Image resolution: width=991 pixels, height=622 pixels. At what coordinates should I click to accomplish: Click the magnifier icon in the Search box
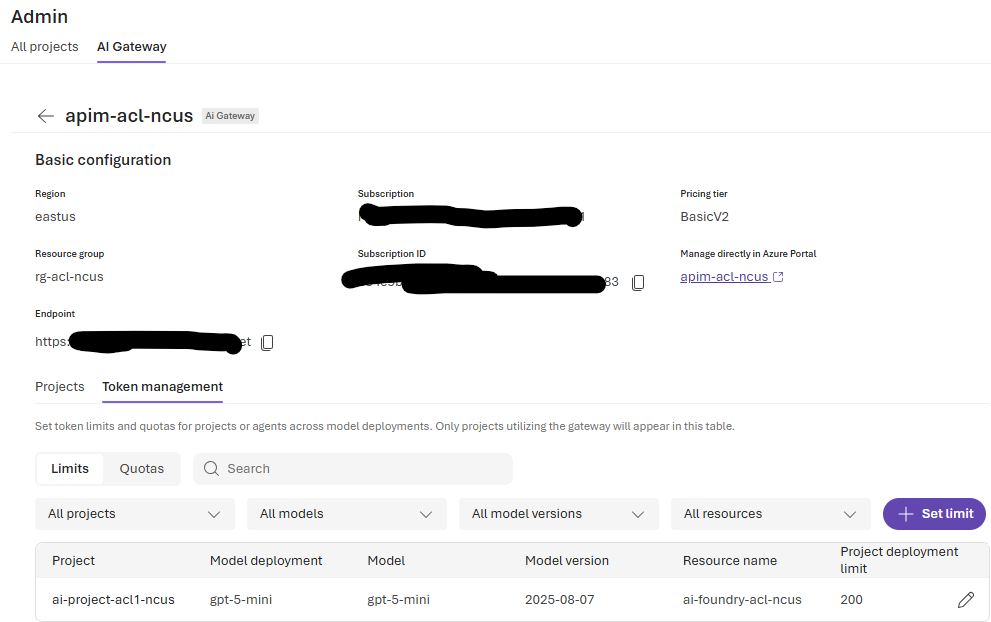click(x=211, y=468)
